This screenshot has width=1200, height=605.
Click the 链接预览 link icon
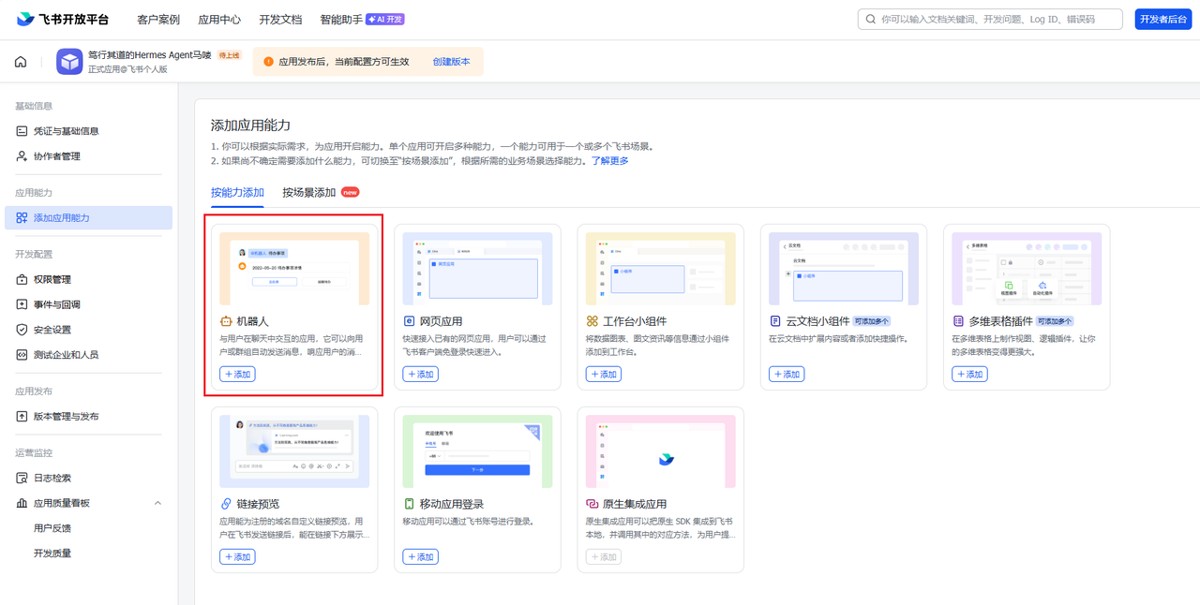[225, 504]
